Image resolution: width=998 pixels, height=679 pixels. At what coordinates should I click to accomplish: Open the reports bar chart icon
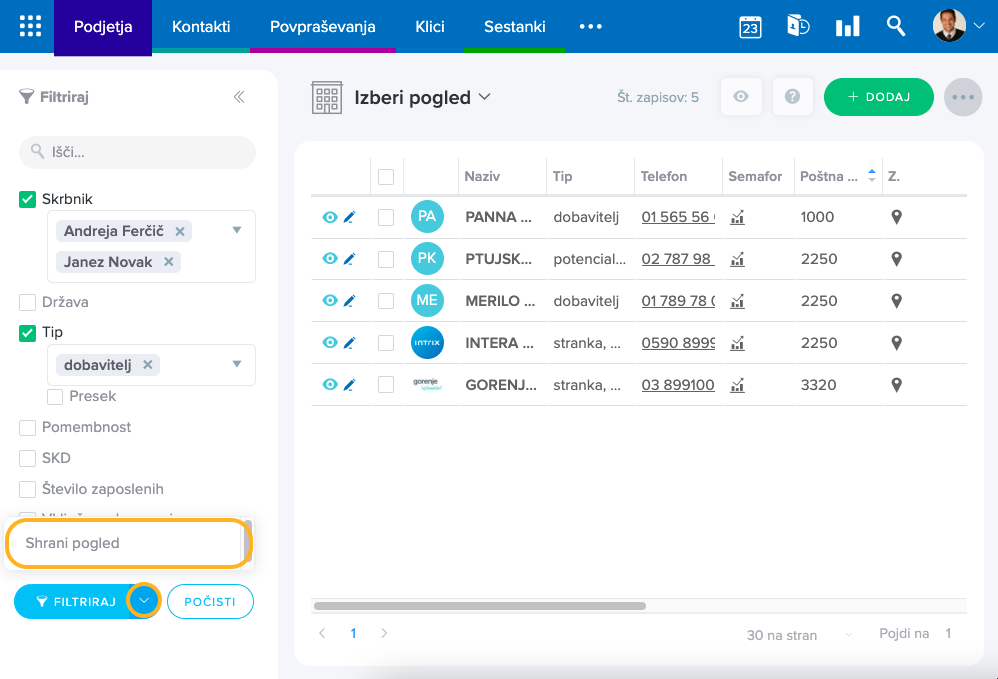click(847, 27)
